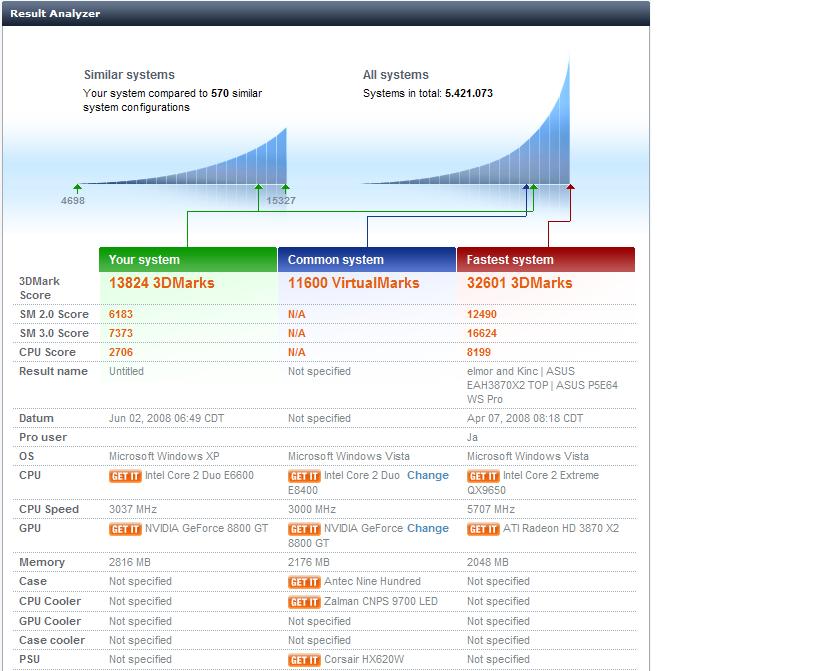Click the 32601 3DMarks score
The height and width of the screenshot is (671, 840).
(x=520, y=283)
